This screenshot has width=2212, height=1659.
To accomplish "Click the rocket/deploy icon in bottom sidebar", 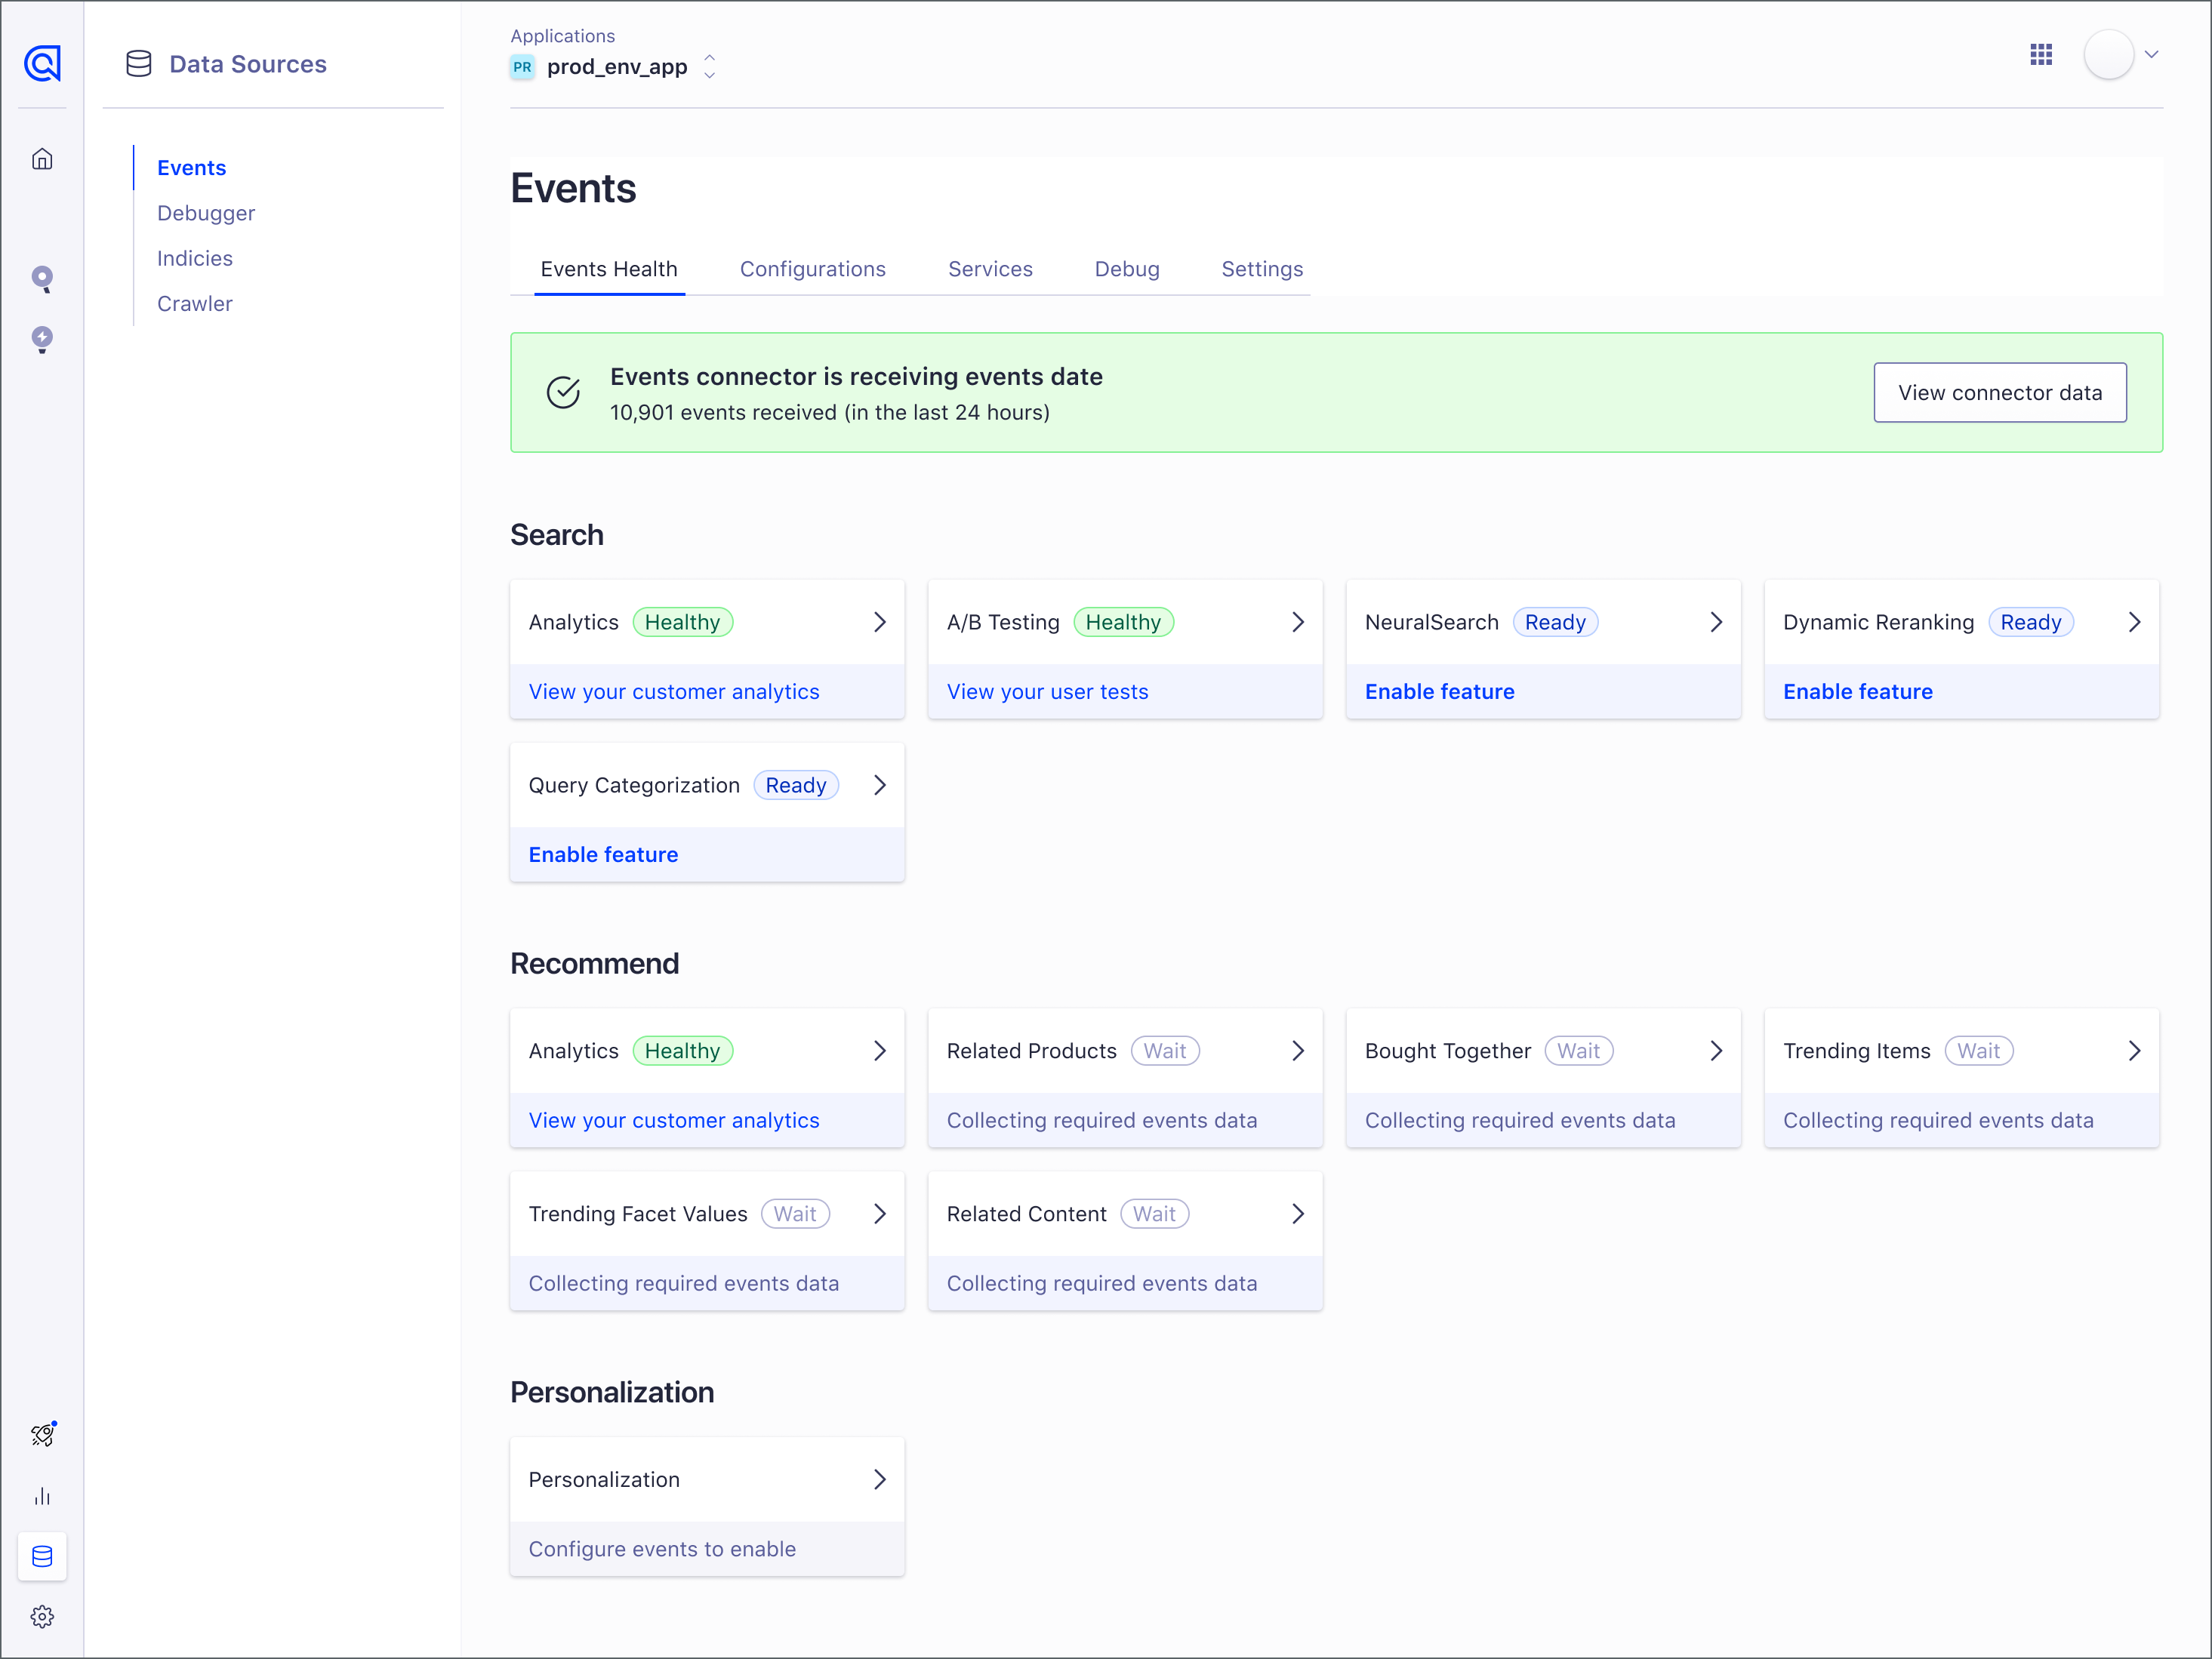I will (44, 1434).
